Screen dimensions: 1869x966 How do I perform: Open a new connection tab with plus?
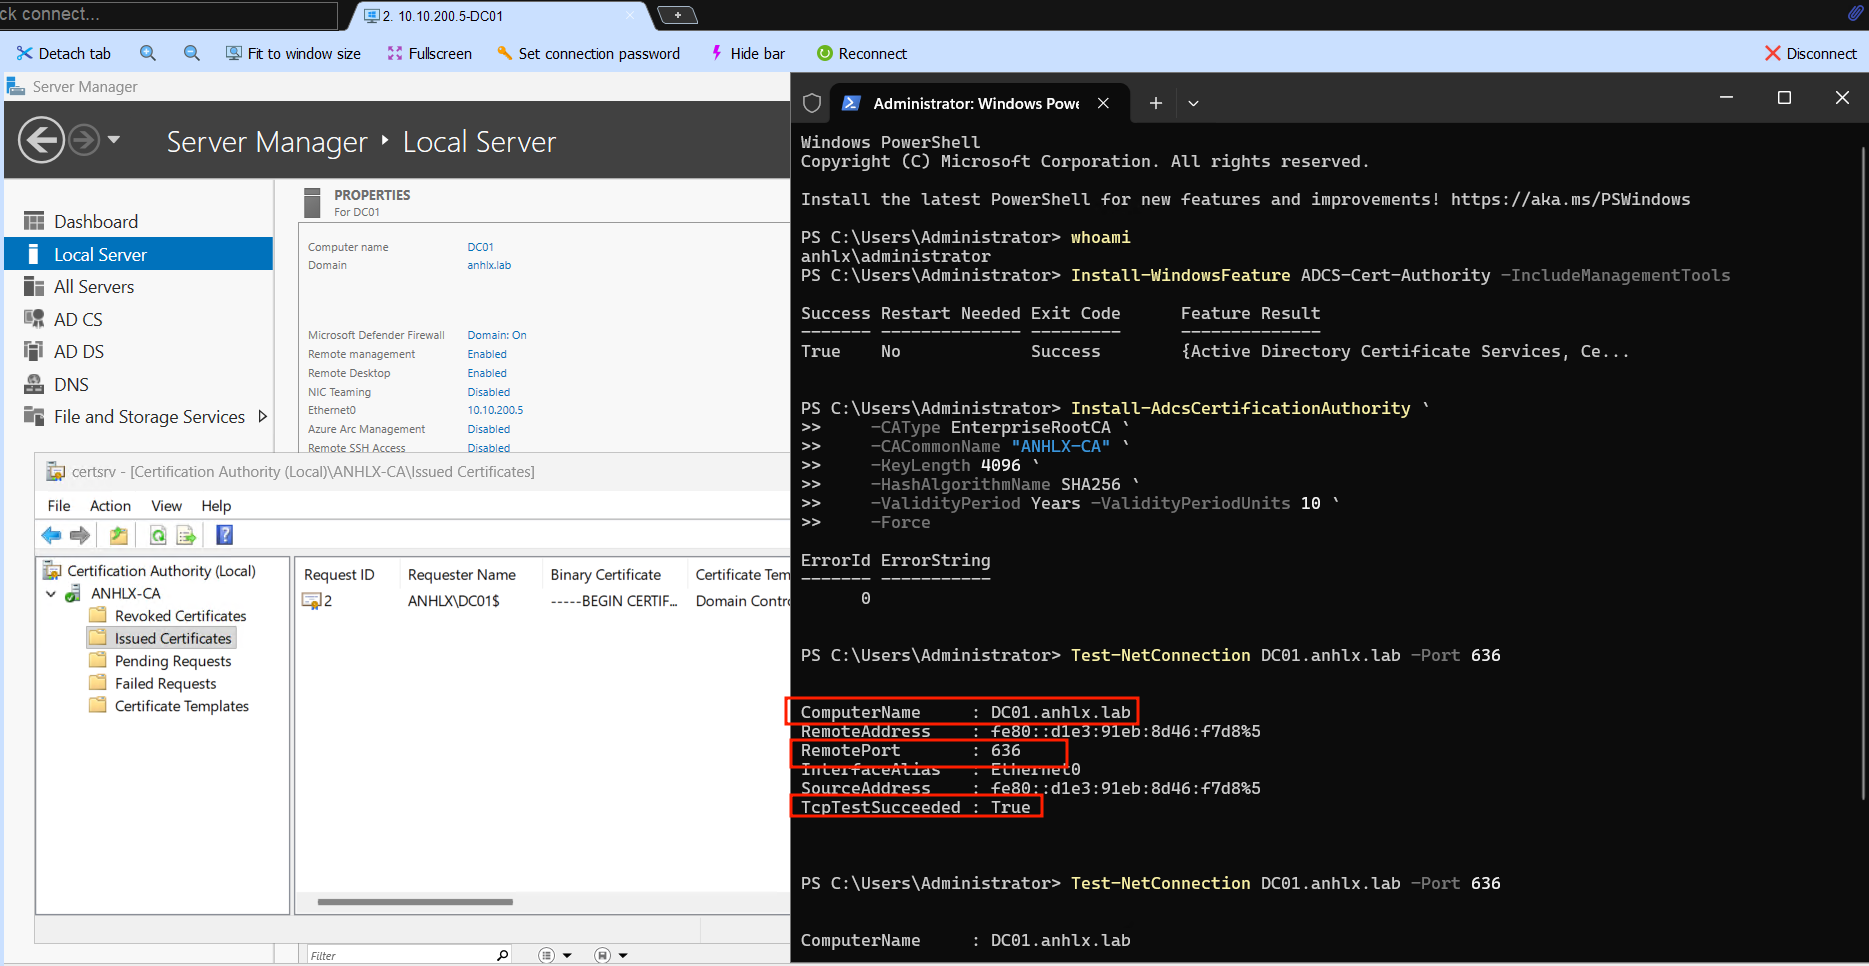[x=678, y=15]
